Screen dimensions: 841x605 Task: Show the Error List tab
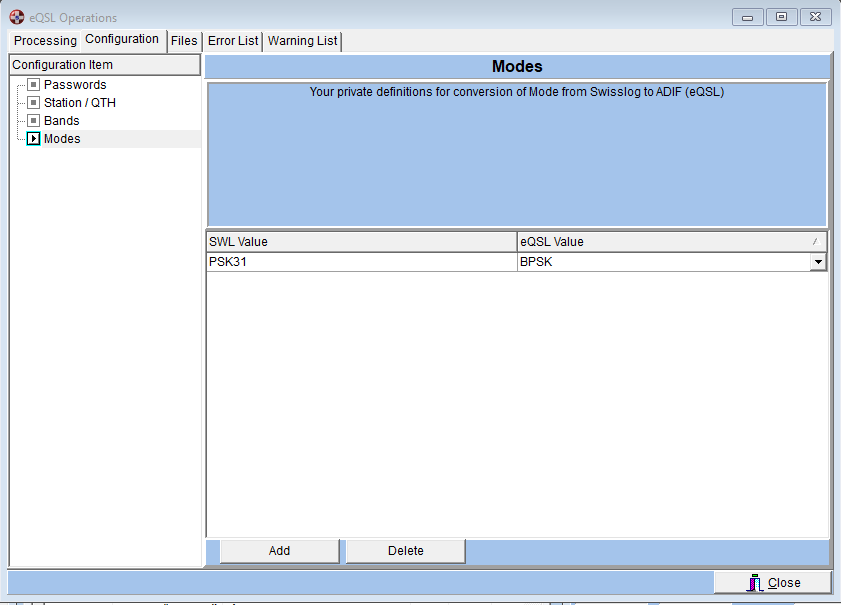point(233,41)
